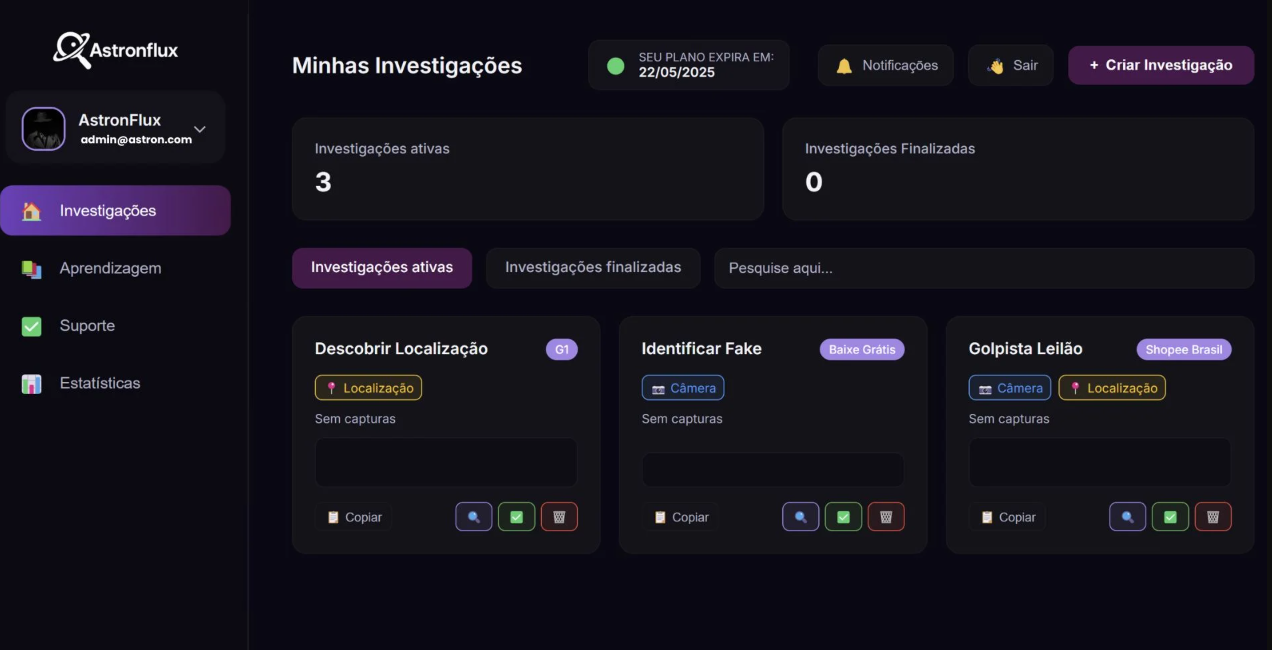This screenshot has width=1272, height=650.
Task: Open Investigações in the sidebar
Action: click(115, 210)
